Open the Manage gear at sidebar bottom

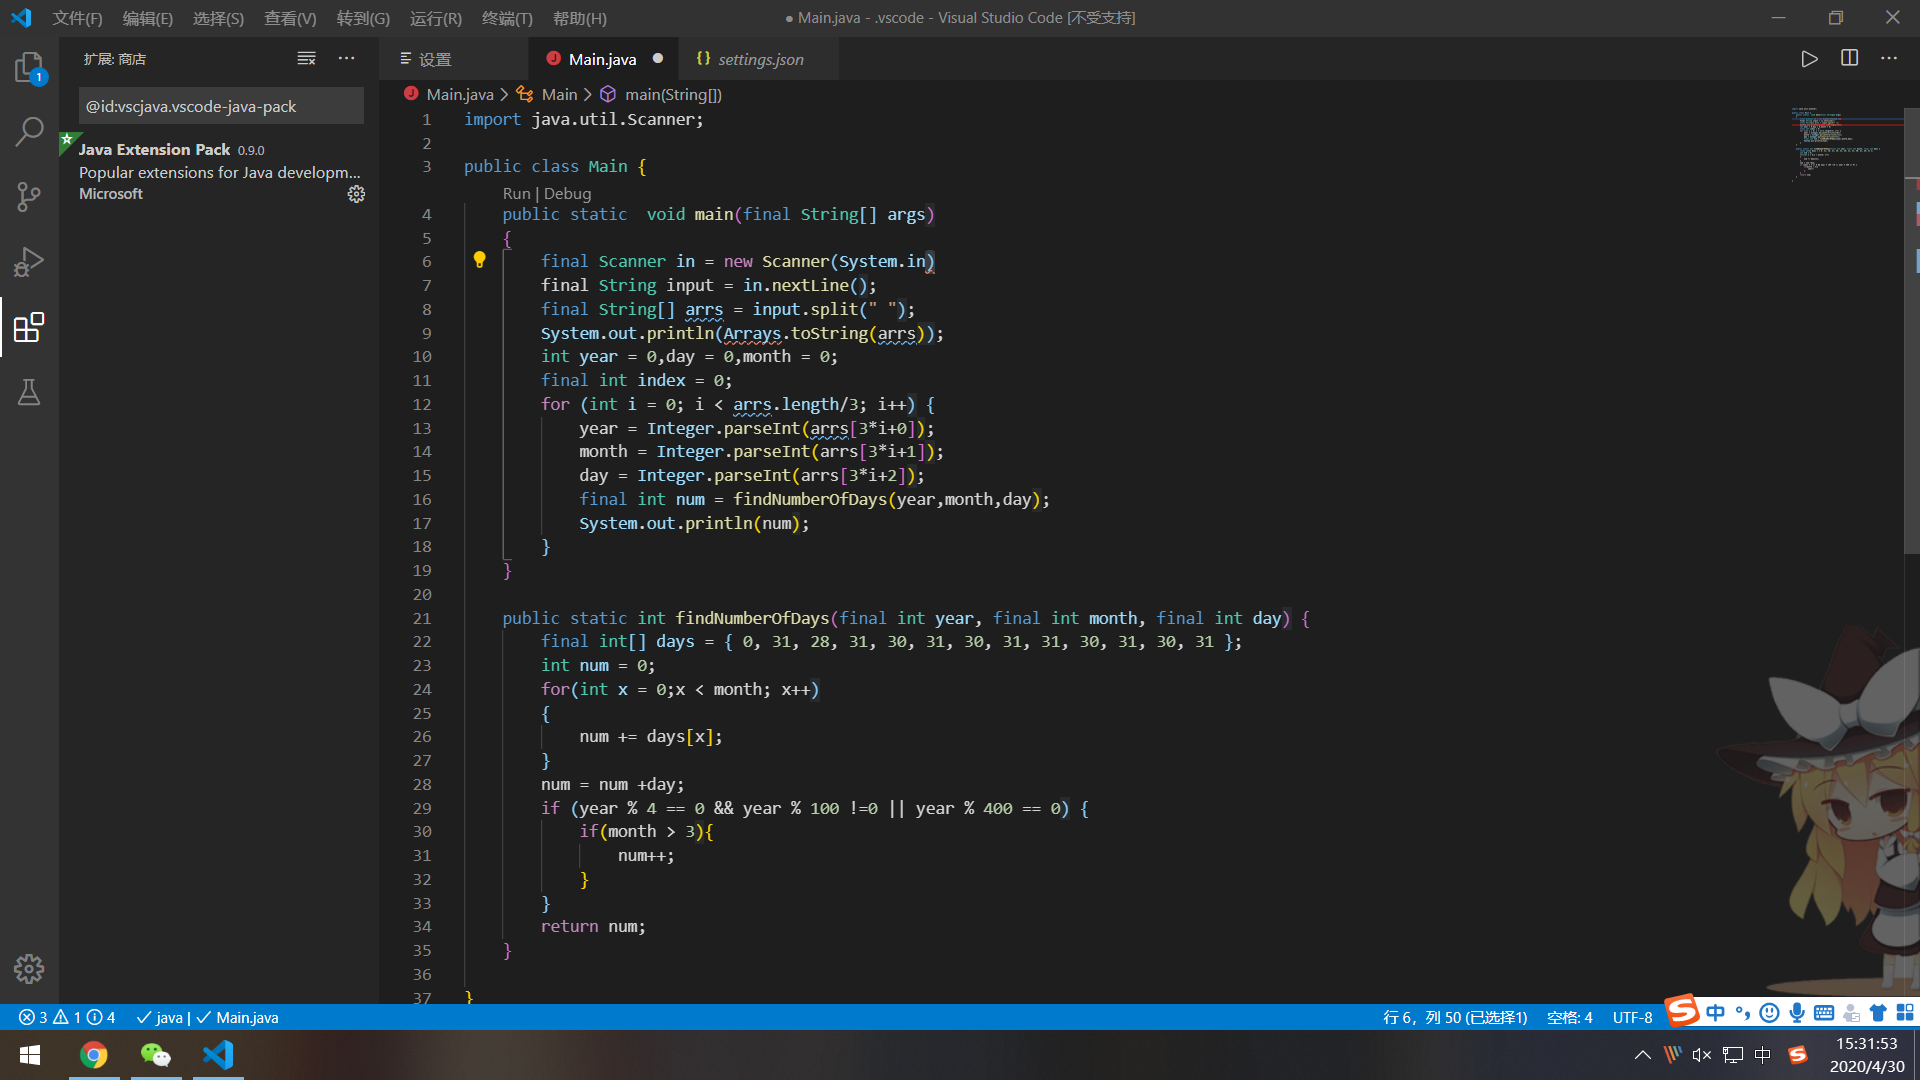point(29,968)
